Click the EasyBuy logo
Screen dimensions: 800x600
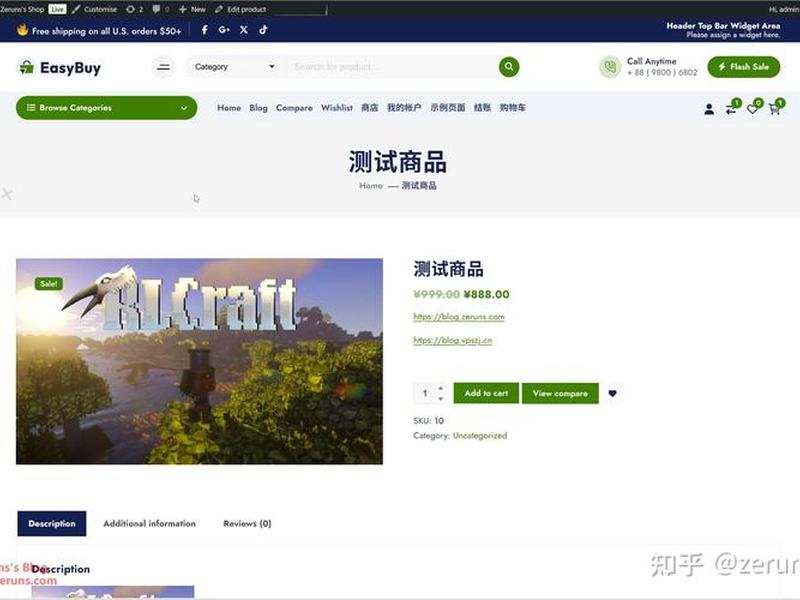point(60,67)
